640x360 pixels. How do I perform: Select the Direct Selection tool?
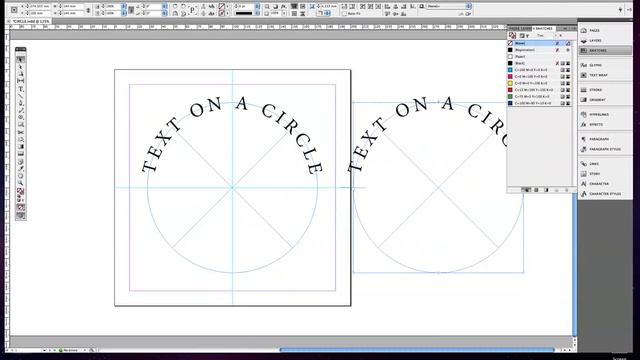coord(20,67)
